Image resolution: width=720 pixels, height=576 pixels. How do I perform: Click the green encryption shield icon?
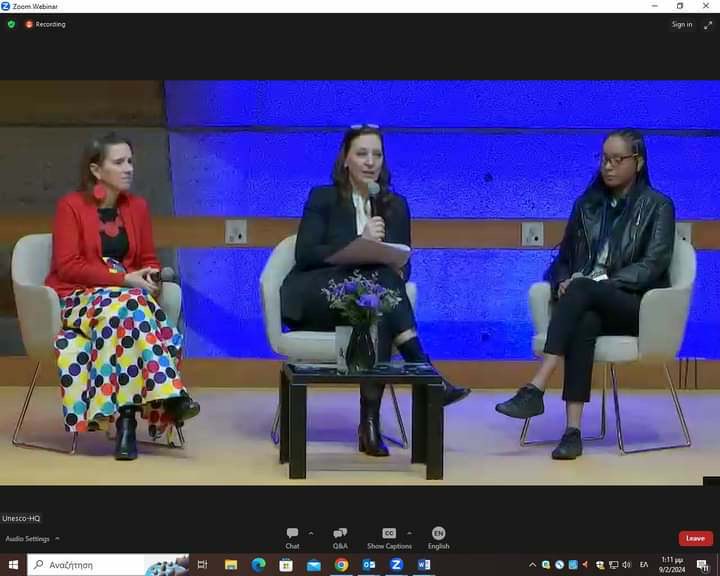[11, 24]
